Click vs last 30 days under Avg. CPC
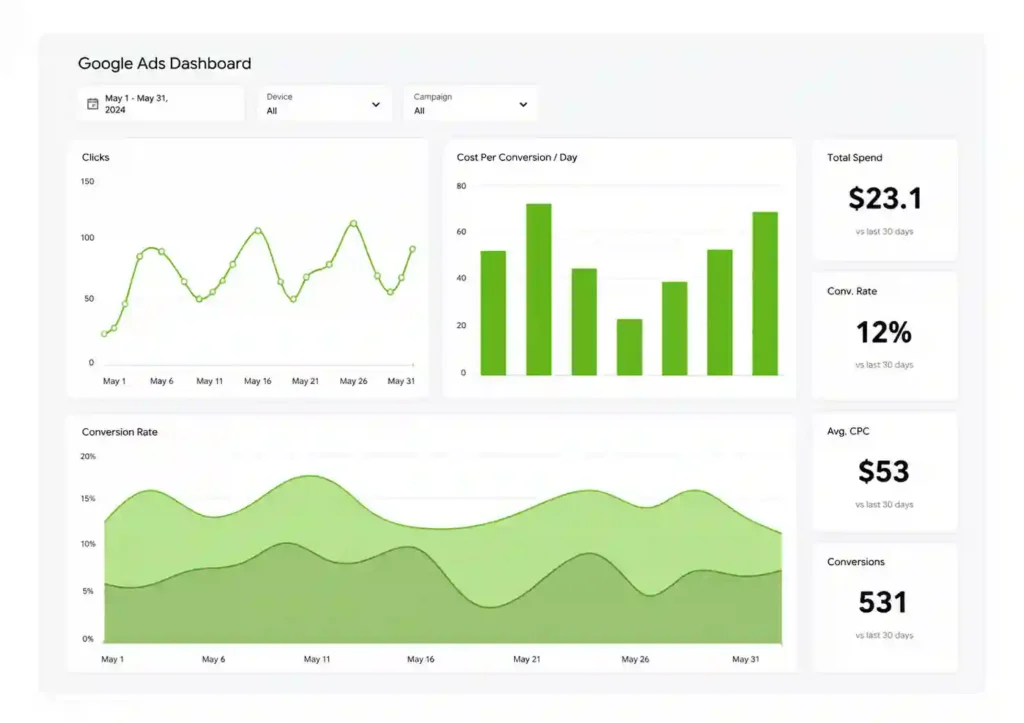Viewport: 1024px width, 723px height. click(x=884, y=504)
